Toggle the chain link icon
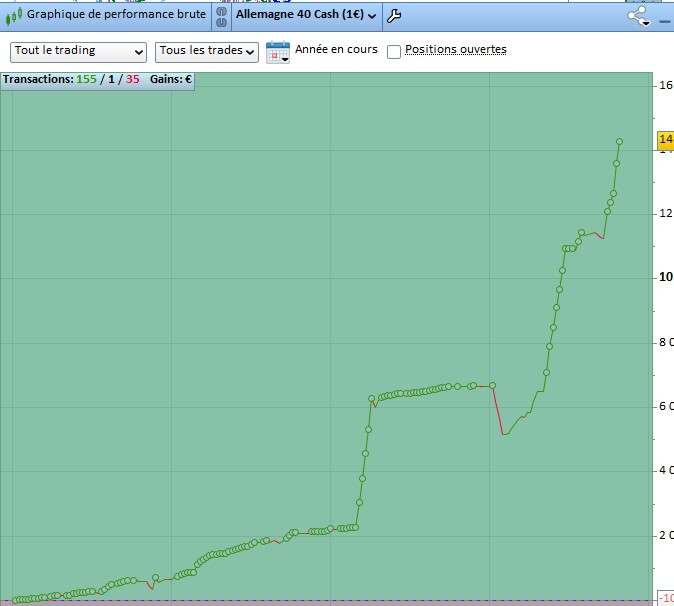 pyautogui.click(x=221, y=17)
